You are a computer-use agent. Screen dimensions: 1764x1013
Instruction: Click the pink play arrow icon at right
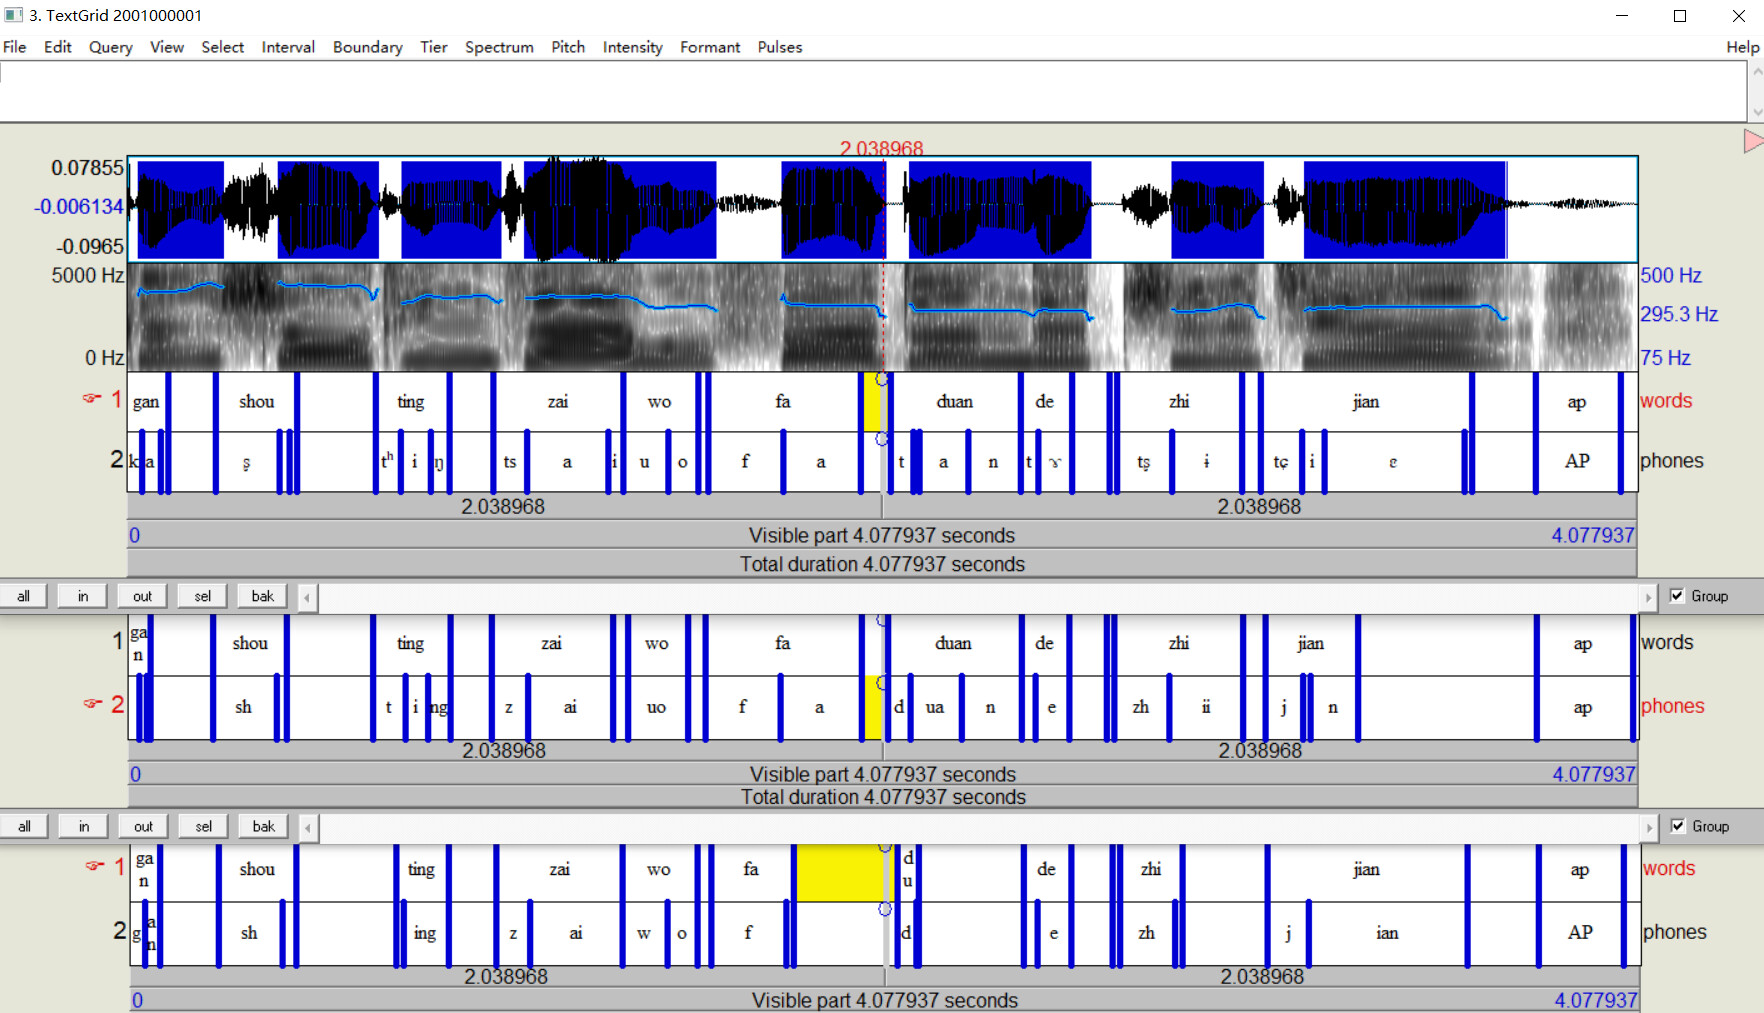1753,141
